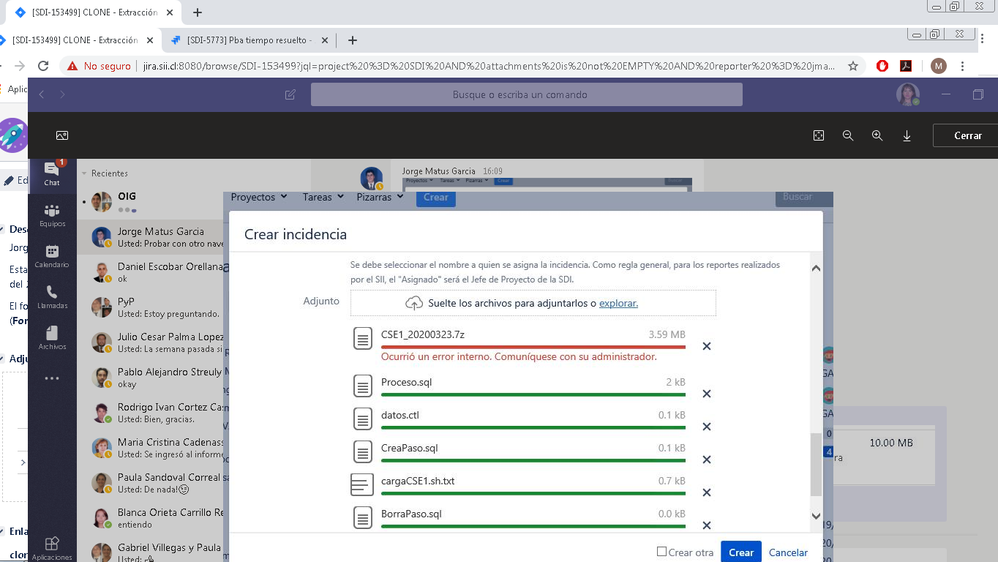This screenshot has width=998, height=562.
Task: Click the dialog scroll down arrow
Action: pos(816,516)
